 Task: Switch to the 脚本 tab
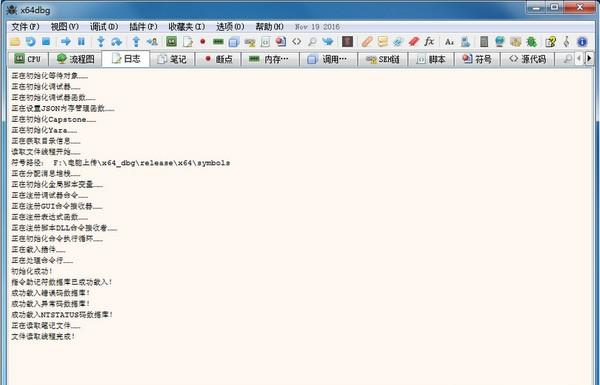[431, 59]
